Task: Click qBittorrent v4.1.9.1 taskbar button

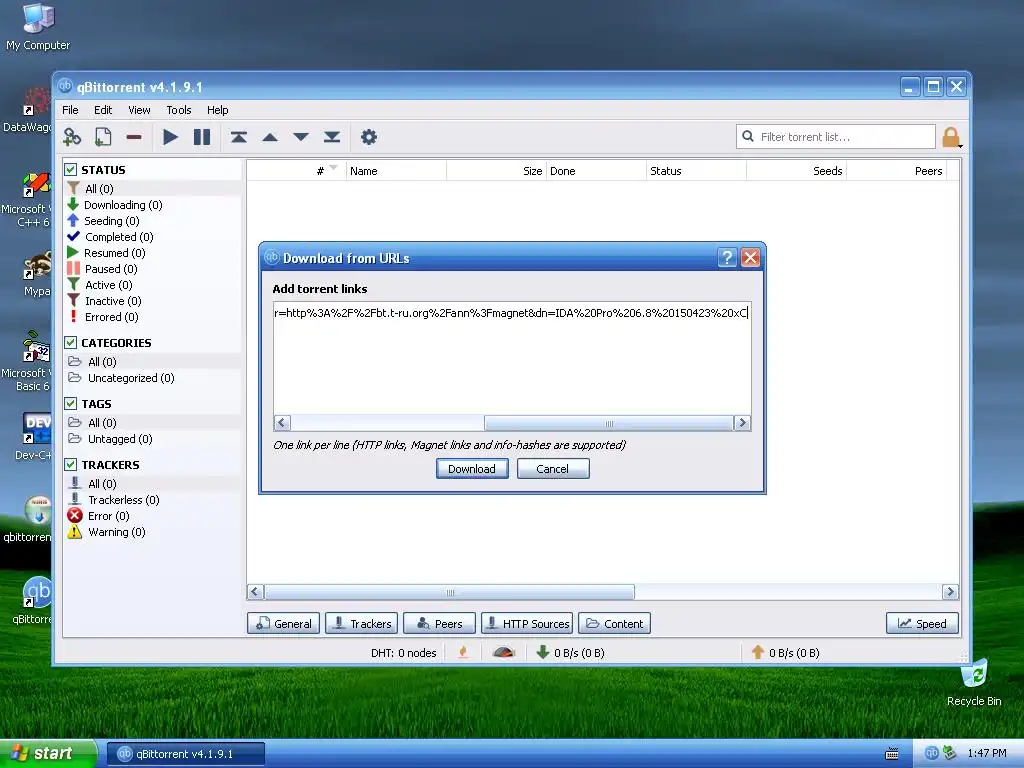Action: [x=185, y=754]
